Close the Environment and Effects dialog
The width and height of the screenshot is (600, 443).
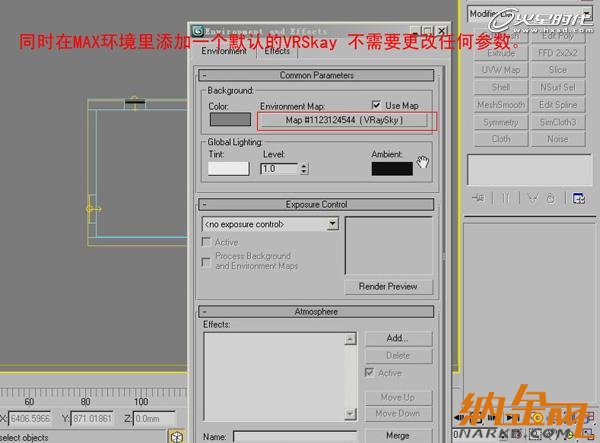click(442, 31)
